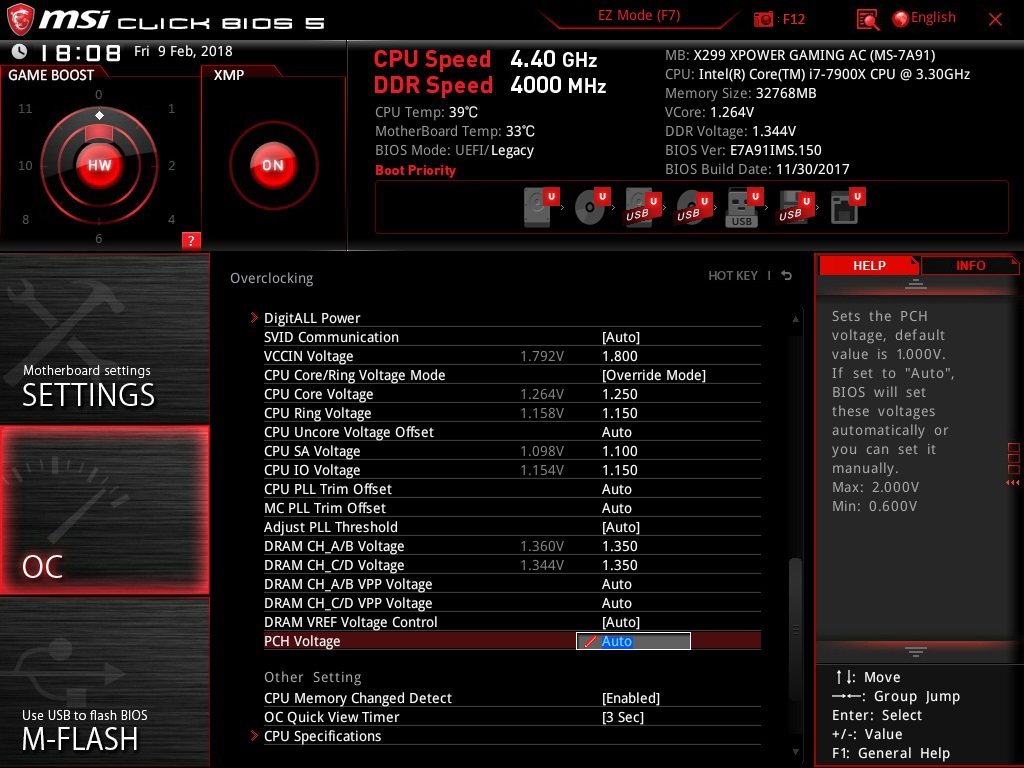Viewport: 1024px width, 768px height.
Task: Select the last floppy/network boot device icon
Action: [x=847, y=206]
